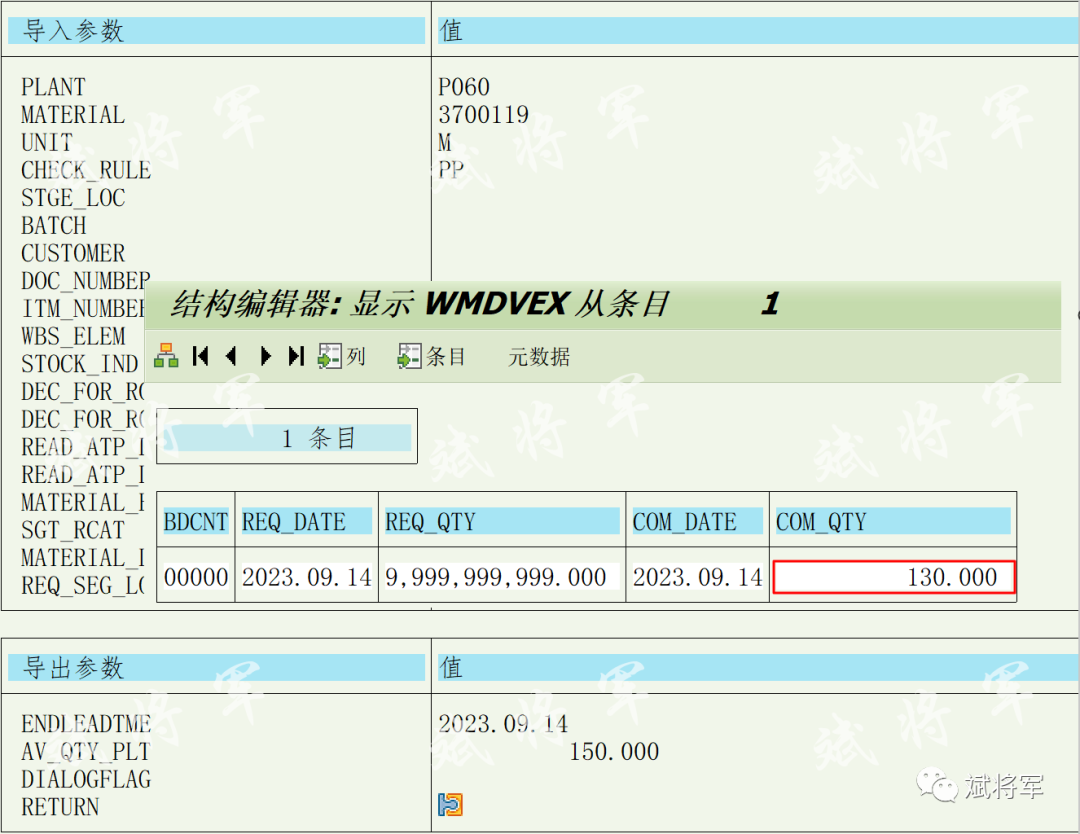Select REQ_QTY value 9,999,999,999.000
This screenshot has height=834, width=1080.
[x=496, y=577]
